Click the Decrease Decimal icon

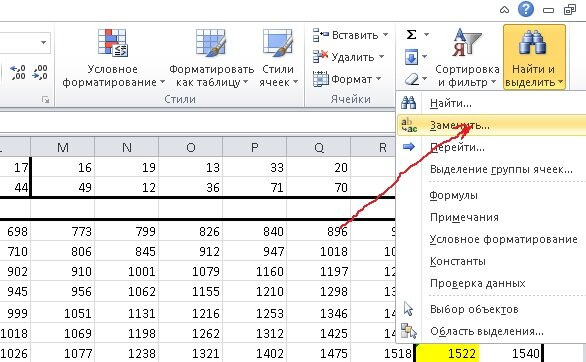pos(40,72)
